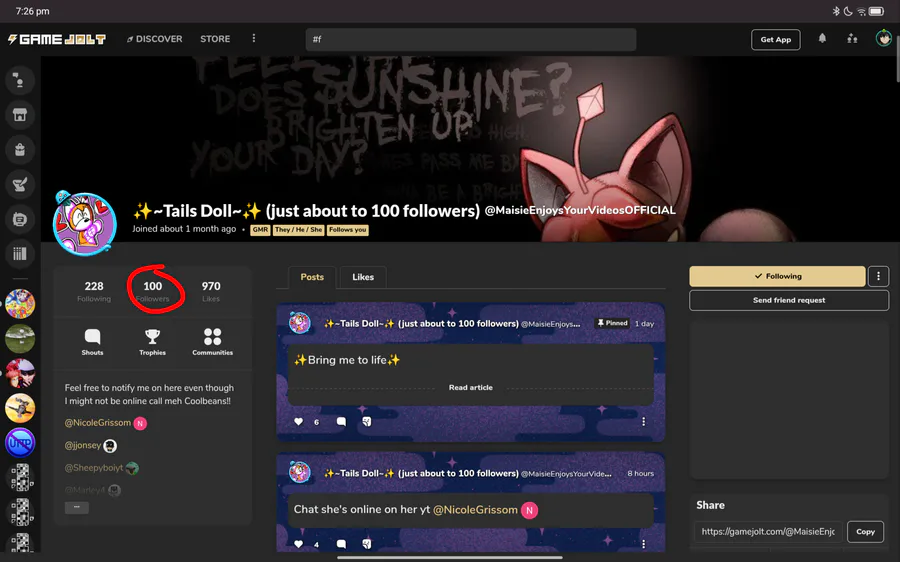Like the 'Chat she's online' post
Image resolution: width=900 pixels, height=562 pixels.
[x=298, y=544]
